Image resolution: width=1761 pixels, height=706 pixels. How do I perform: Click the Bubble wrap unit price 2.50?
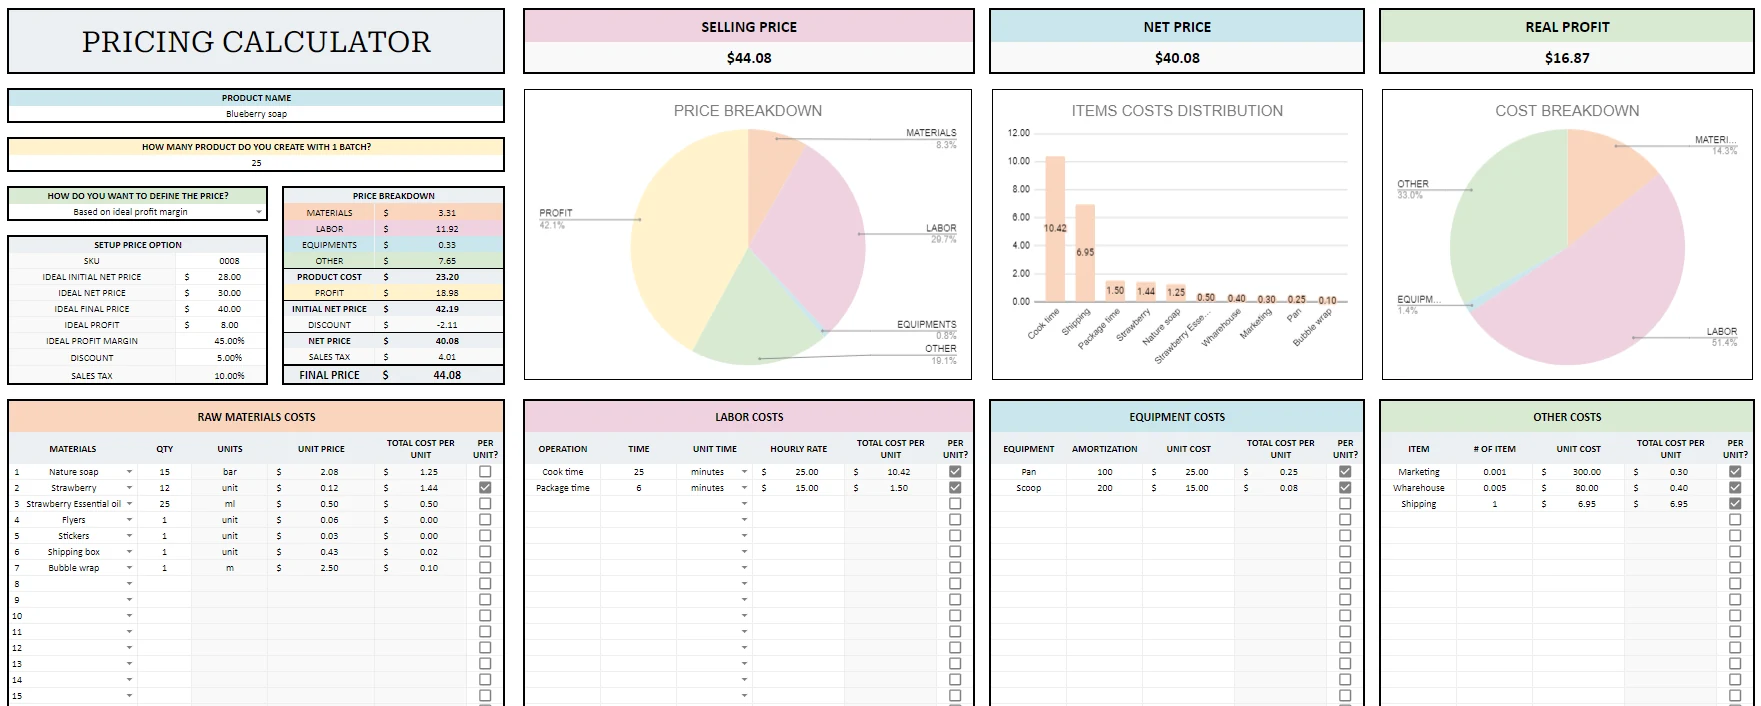(x=329, y=568)
